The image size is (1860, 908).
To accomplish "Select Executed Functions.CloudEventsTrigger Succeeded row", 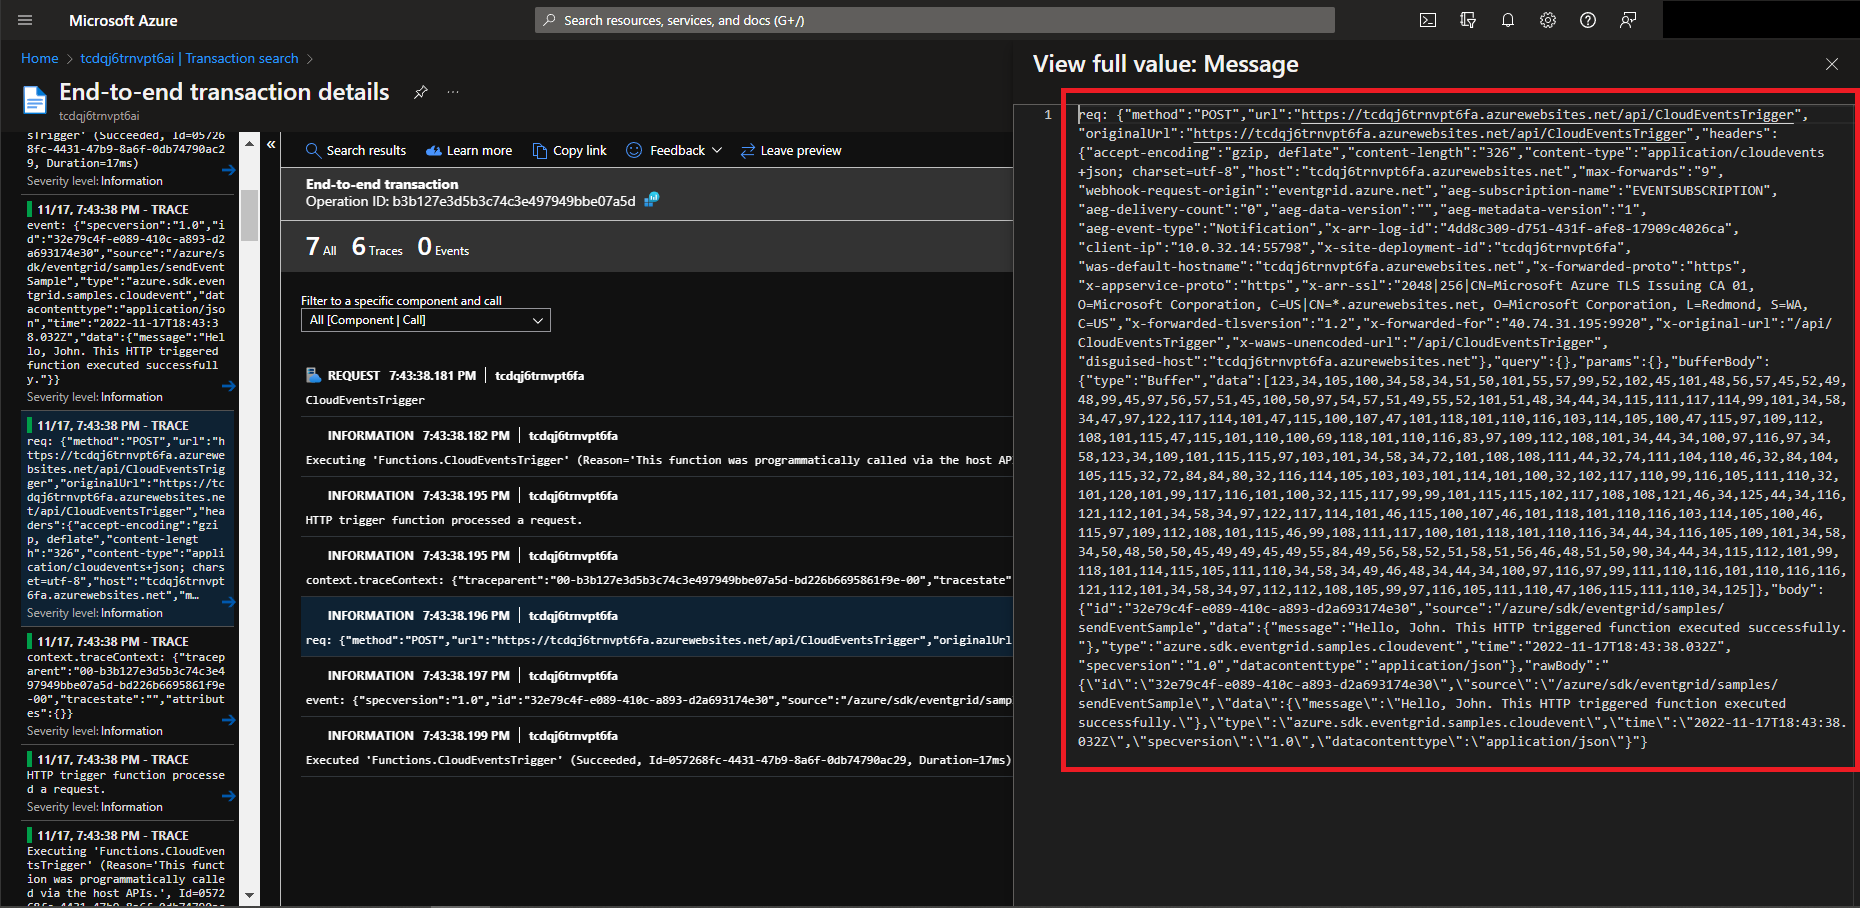I will coord(659,747).
